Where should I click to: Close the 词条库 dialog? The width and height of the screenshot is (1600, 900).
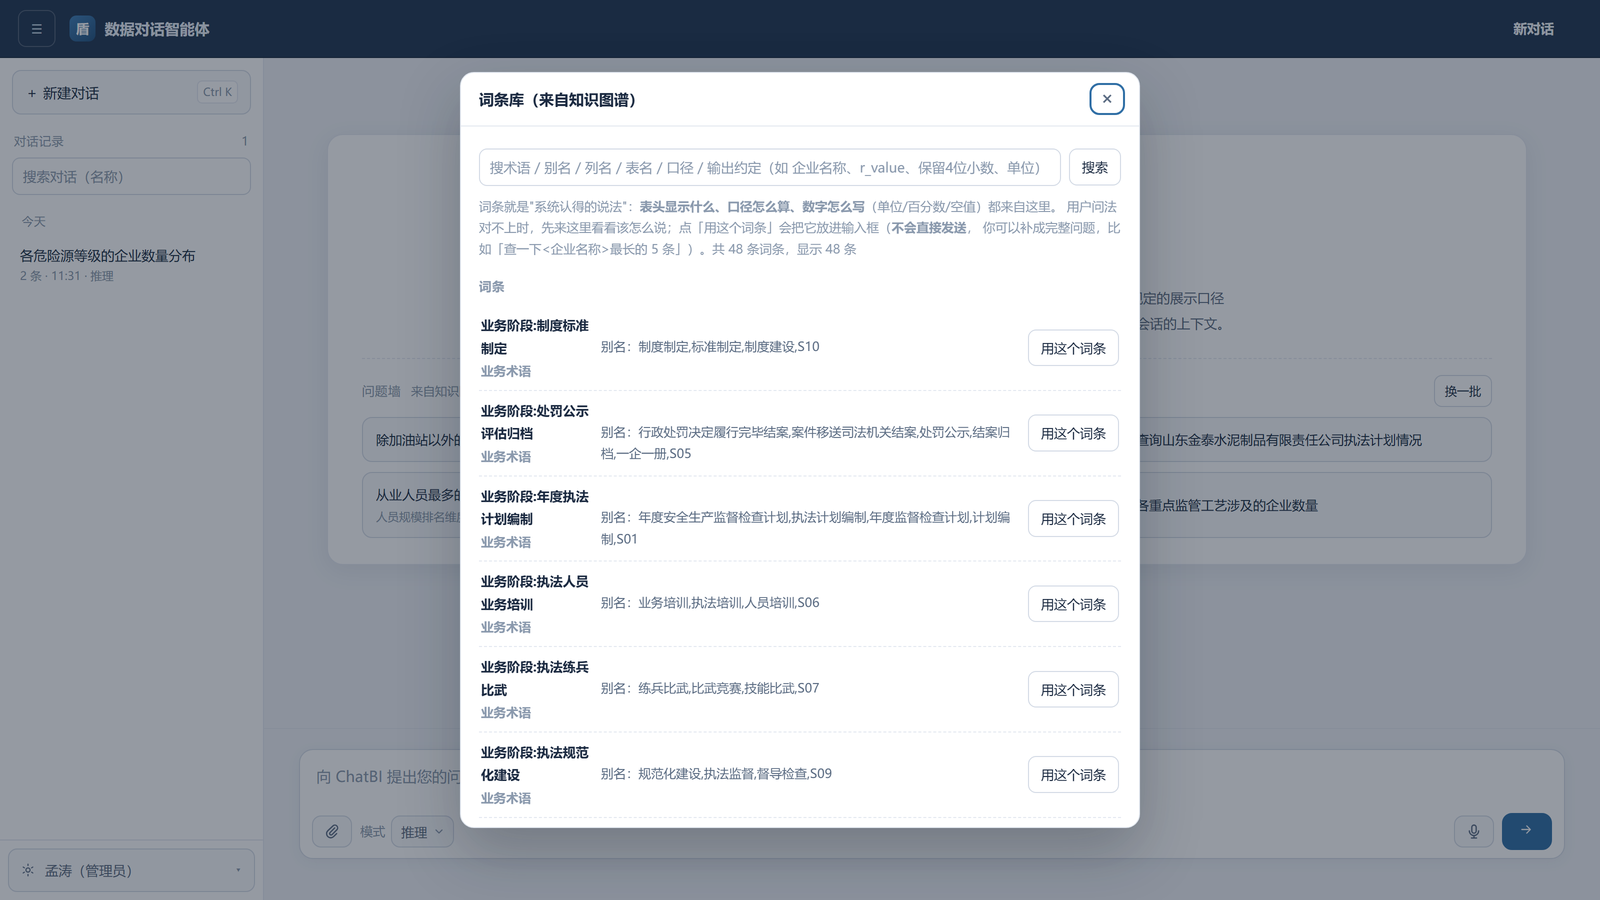pyautogui.click(x=1106, y=99)
